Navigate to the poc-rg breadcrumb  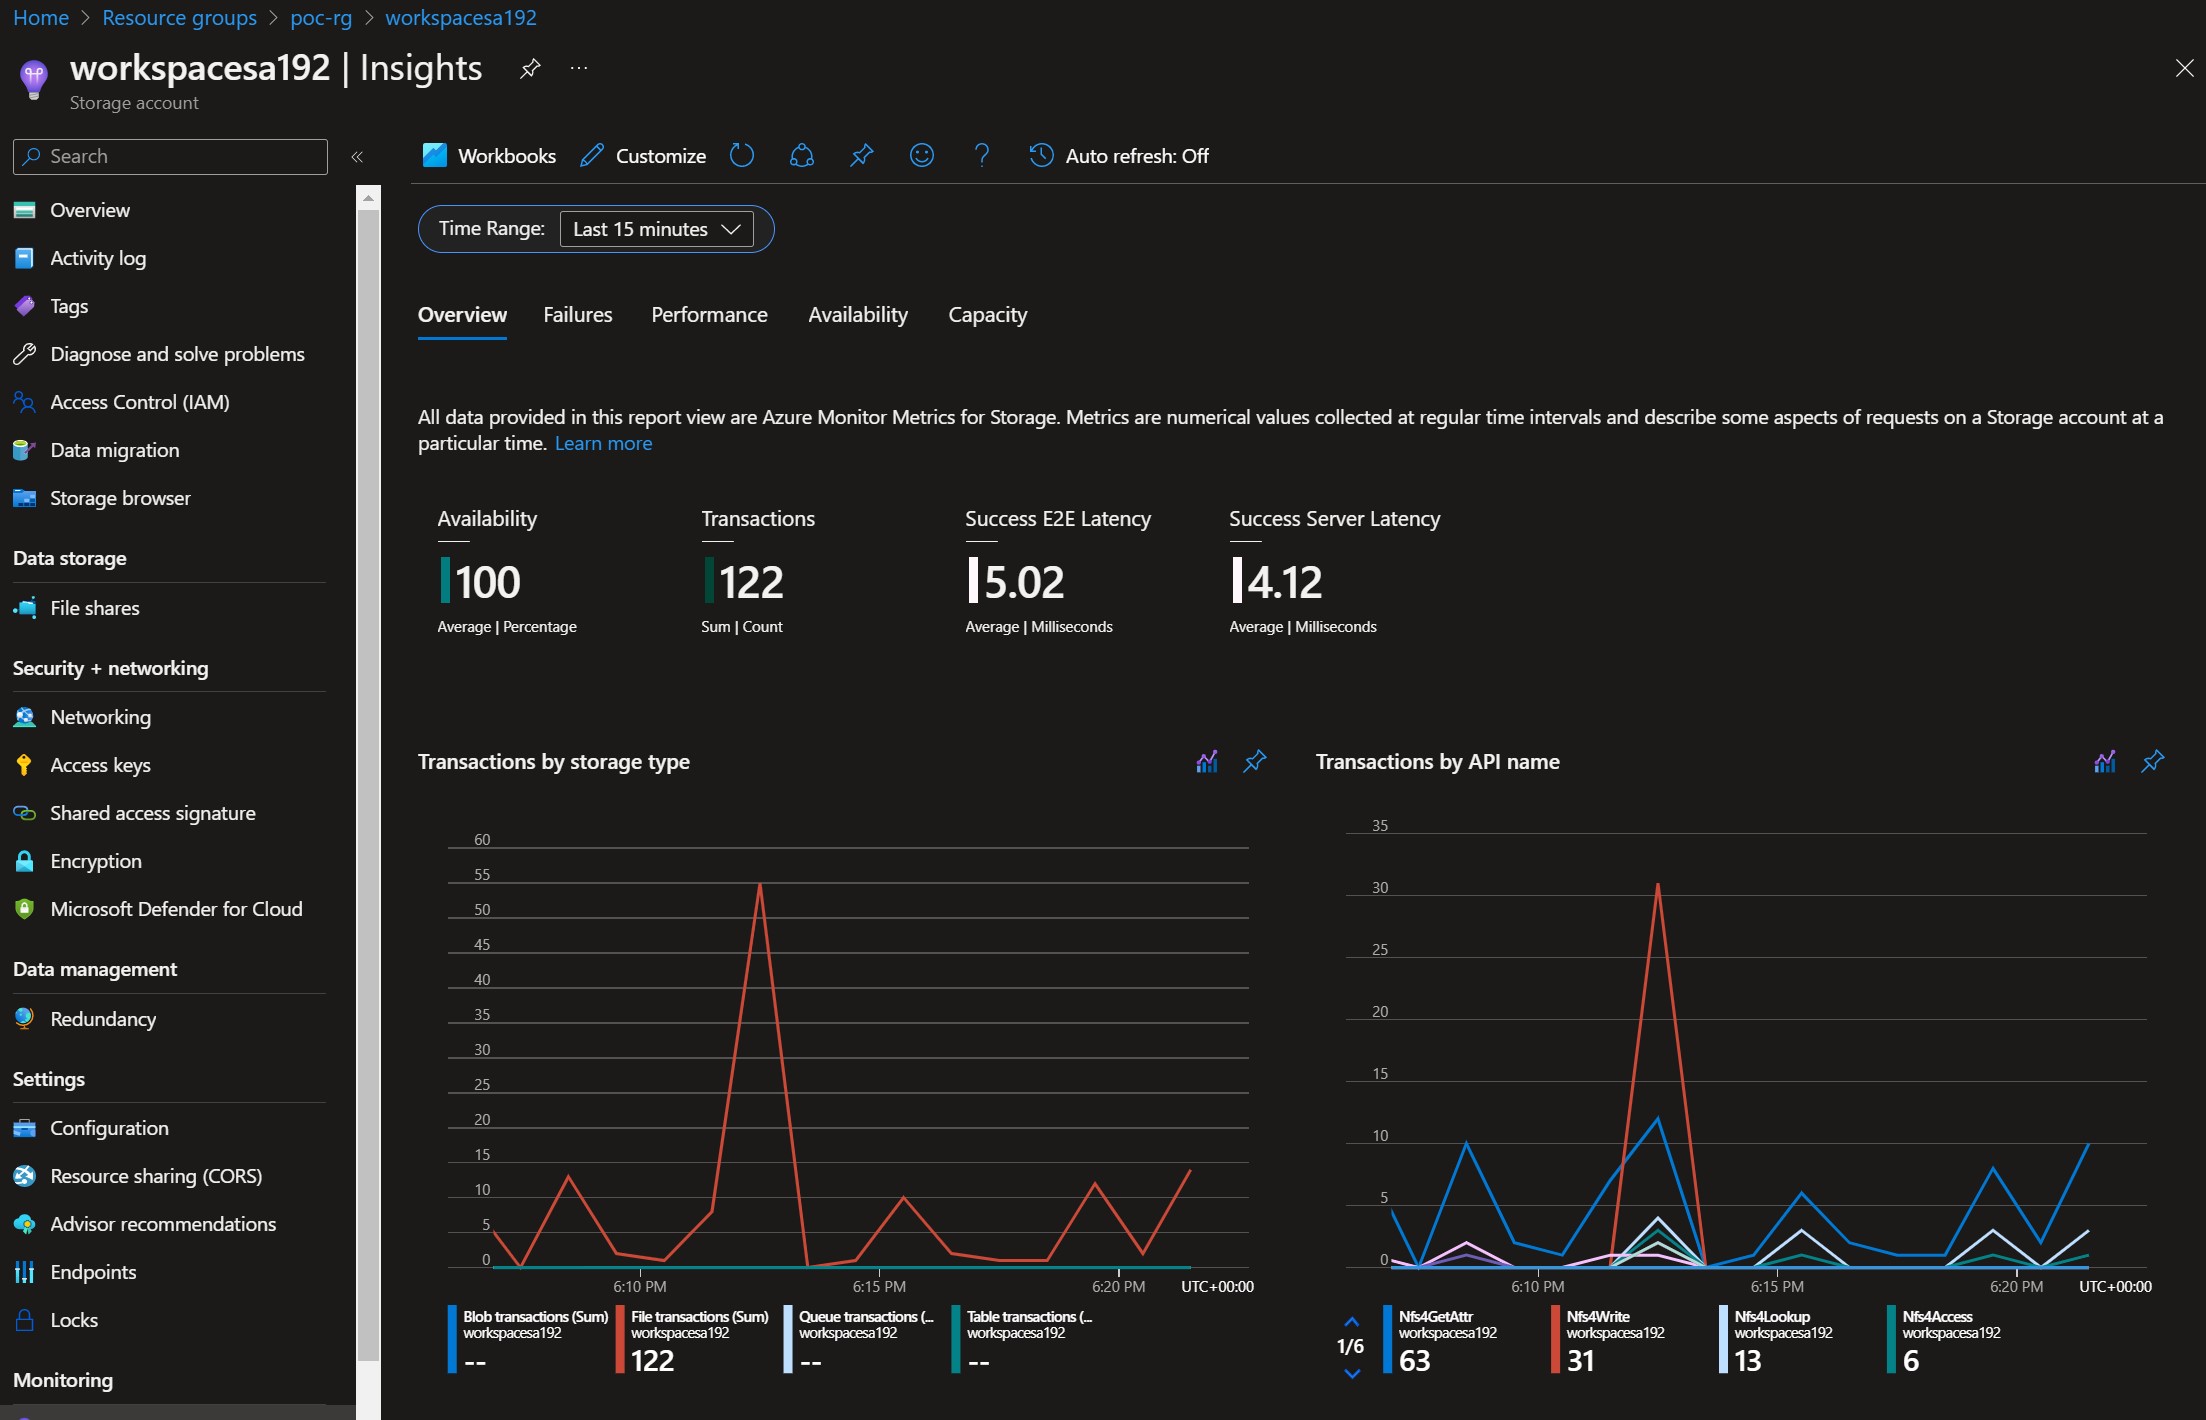[321, 17]
